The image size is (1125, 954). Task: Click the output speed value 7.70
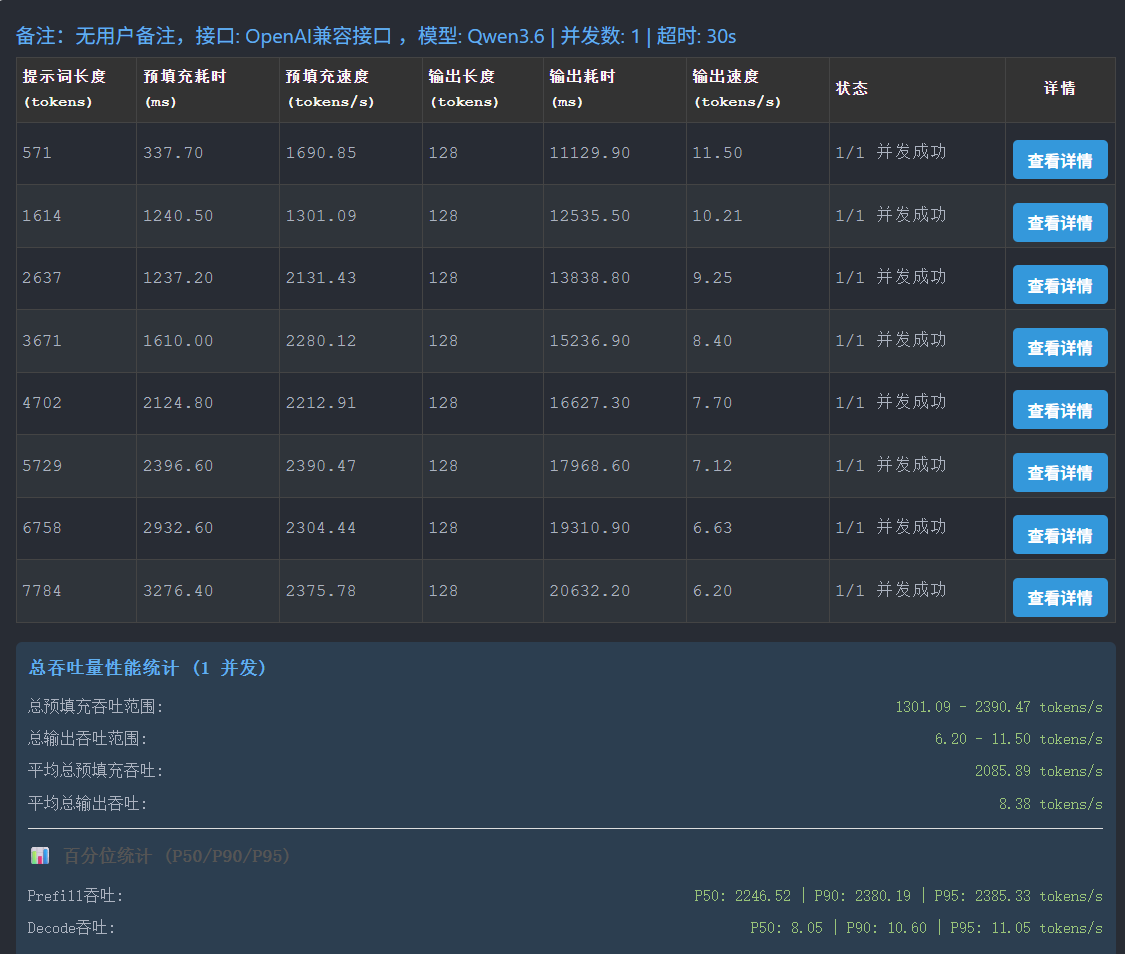[712, 402]
